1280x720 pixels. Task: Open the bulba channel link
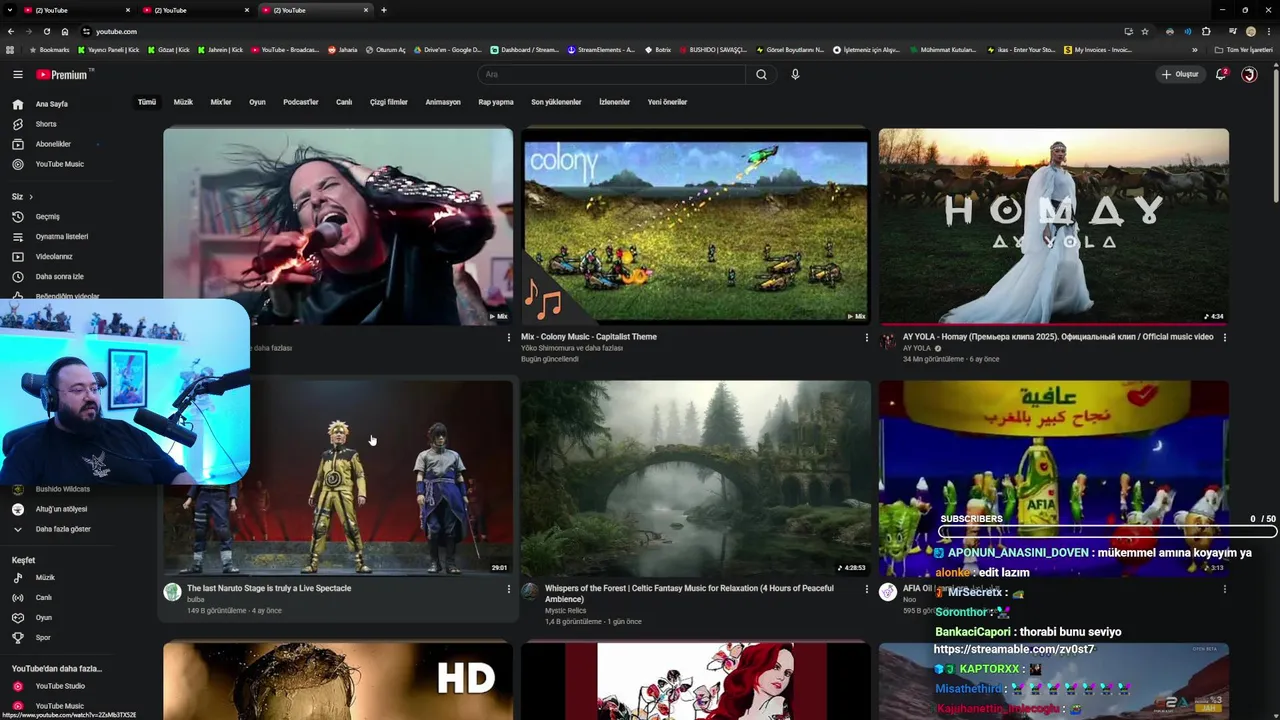point(195,600)
